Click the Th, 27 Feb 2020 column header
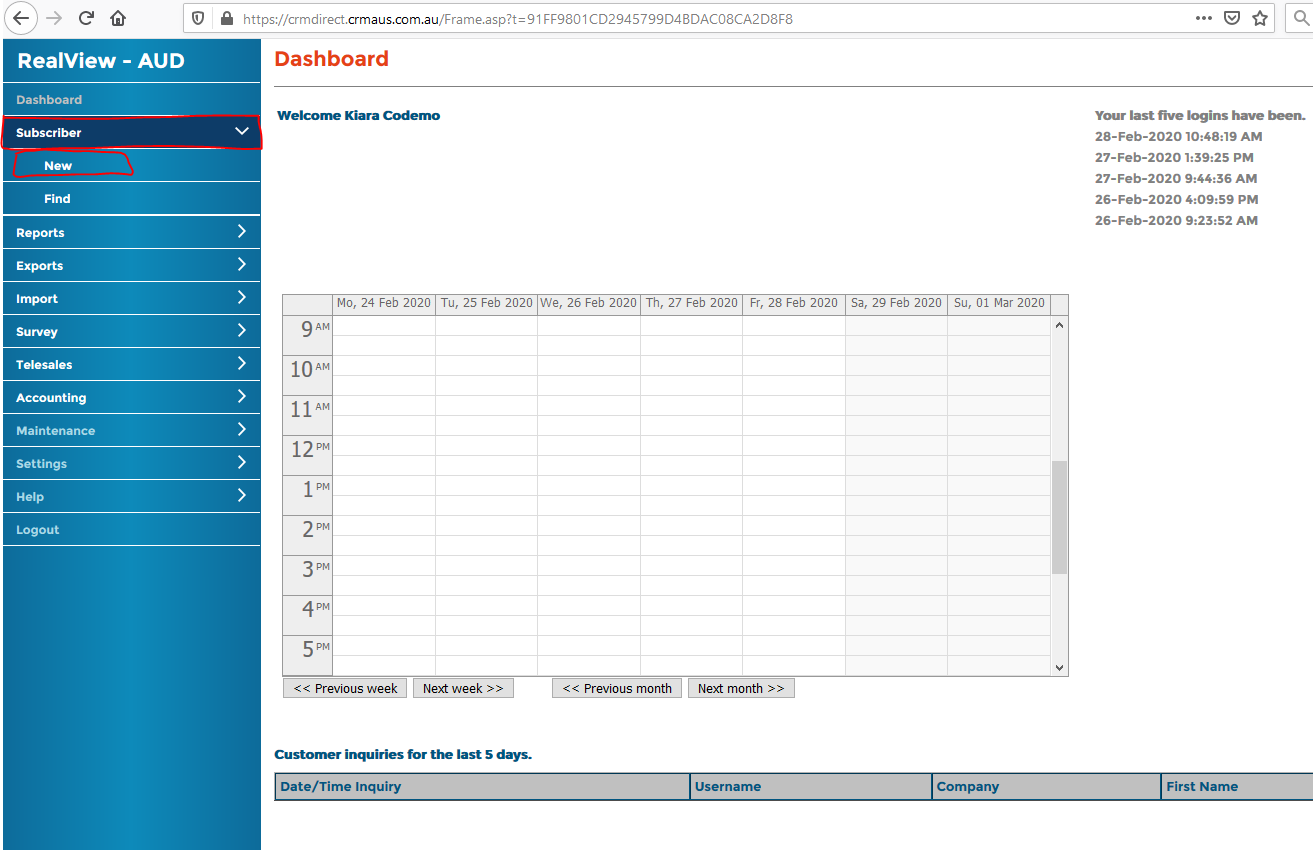 [692, 303]
